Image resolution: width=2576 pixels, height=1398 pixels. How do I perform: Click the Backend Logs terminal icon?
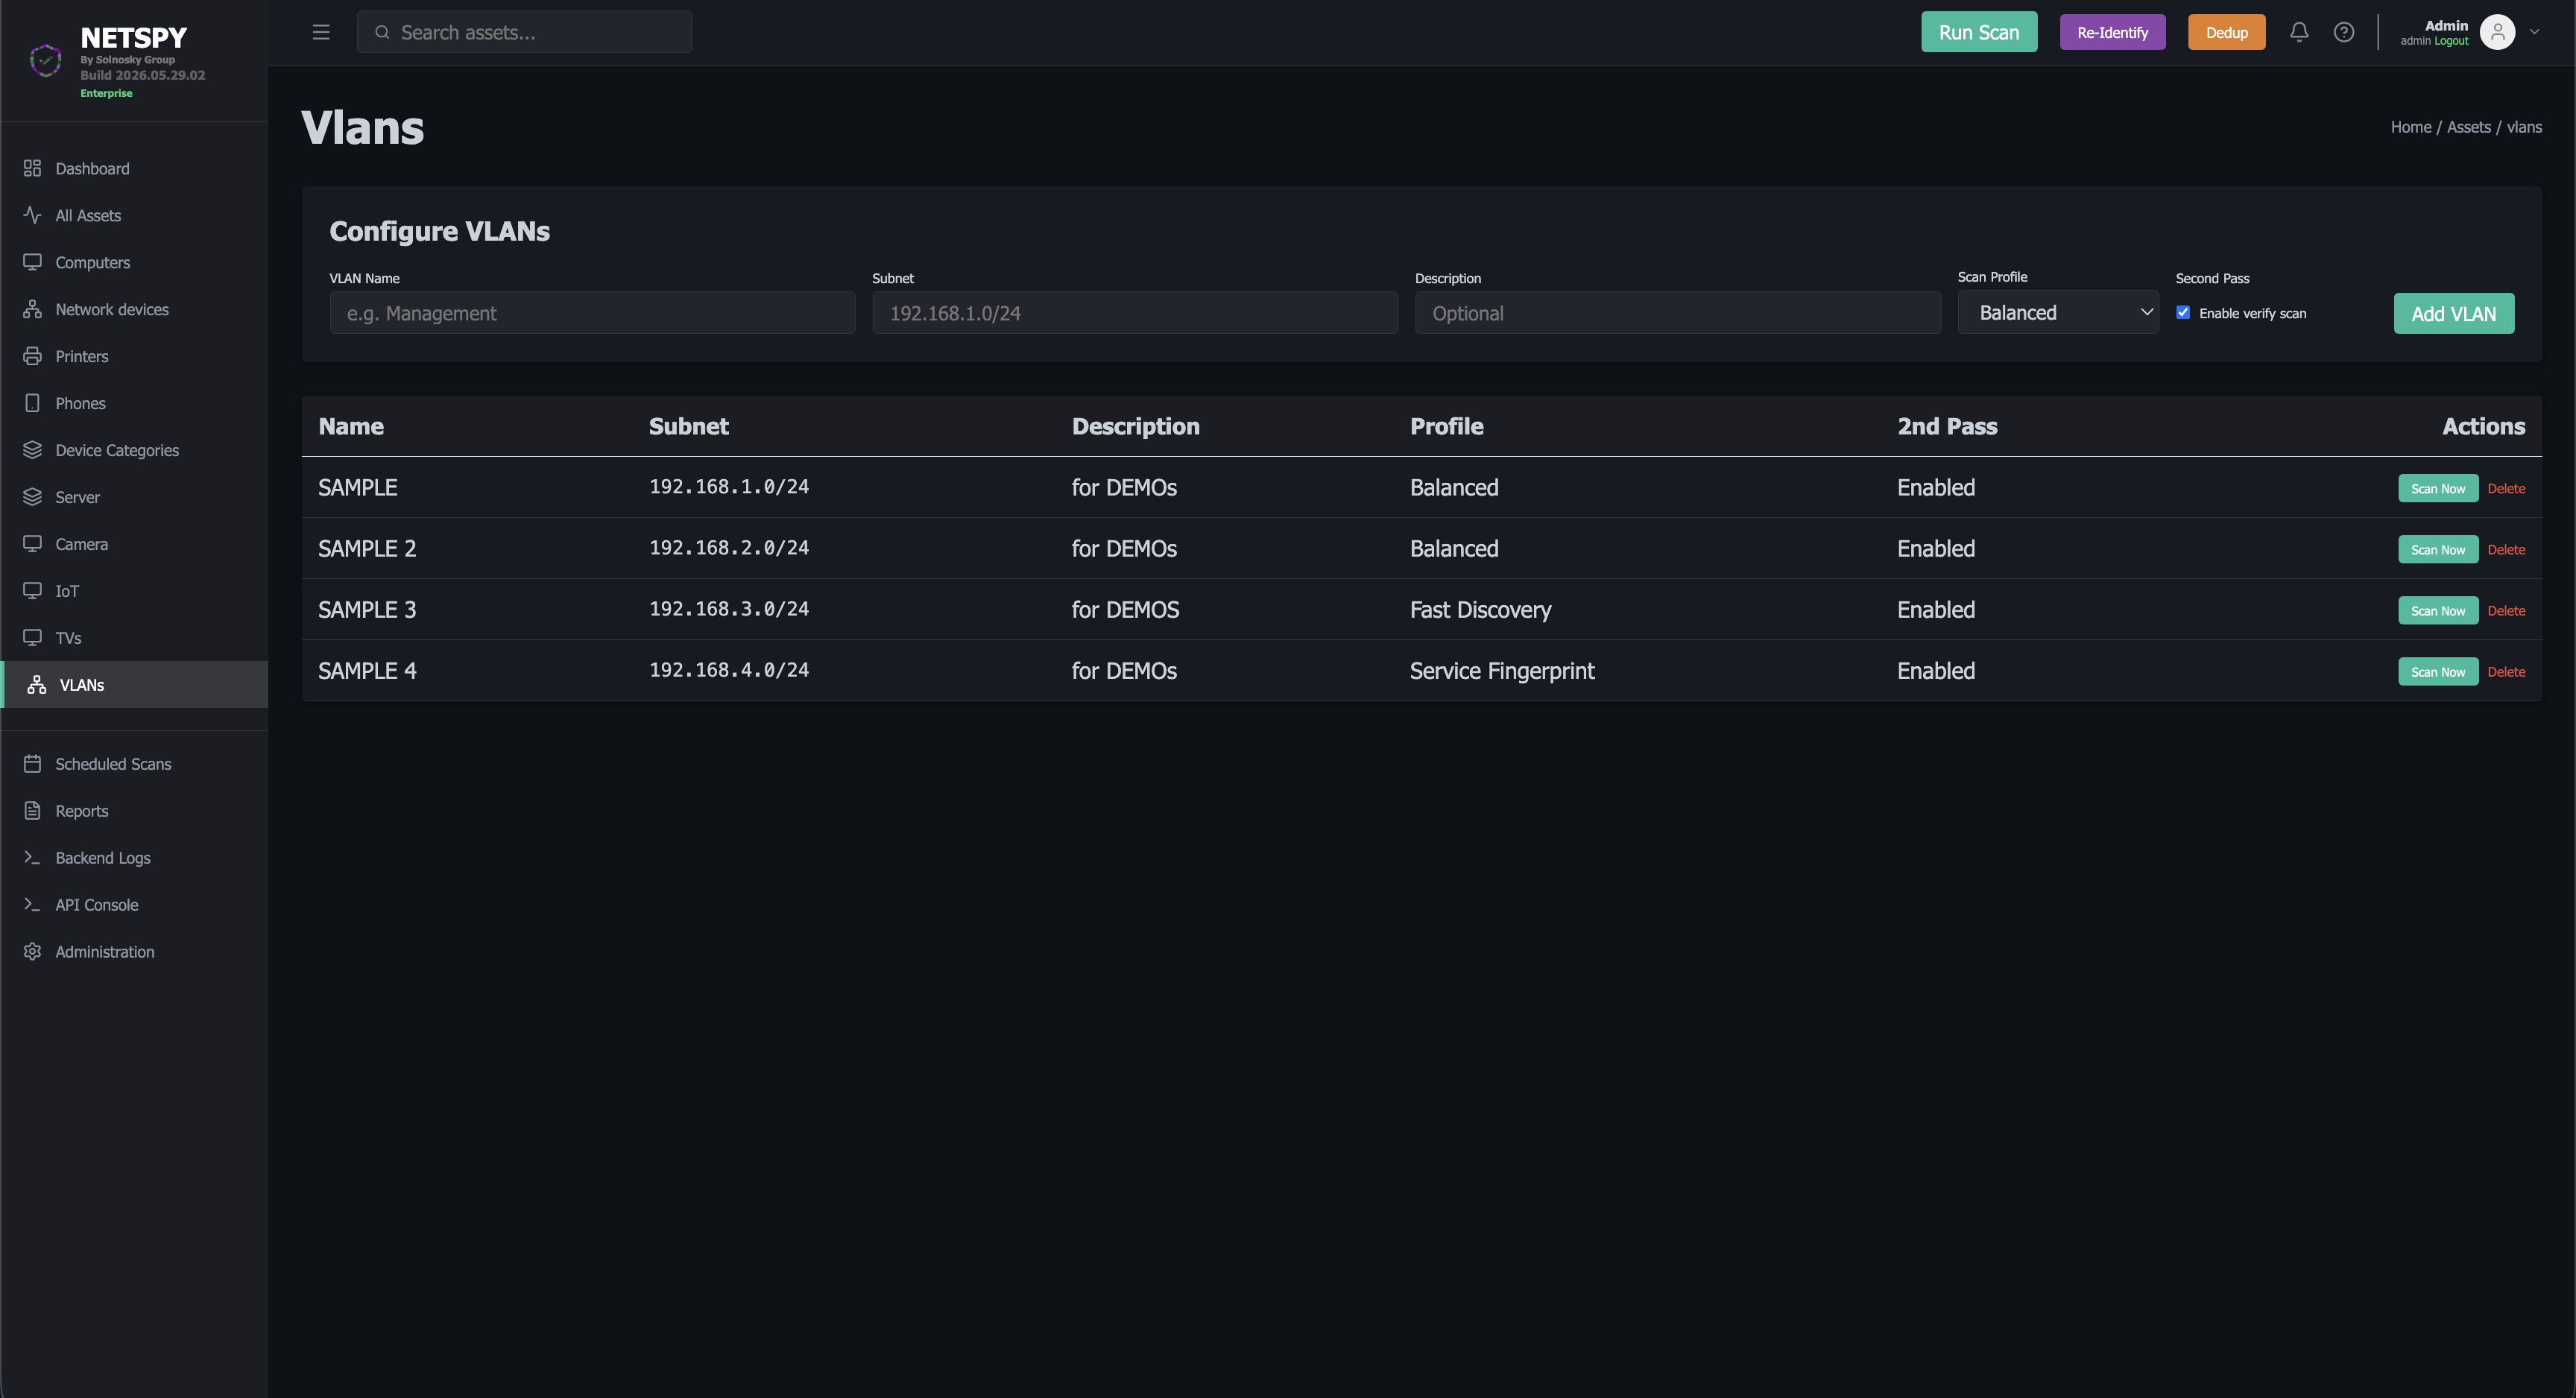[x=32, y=858]
